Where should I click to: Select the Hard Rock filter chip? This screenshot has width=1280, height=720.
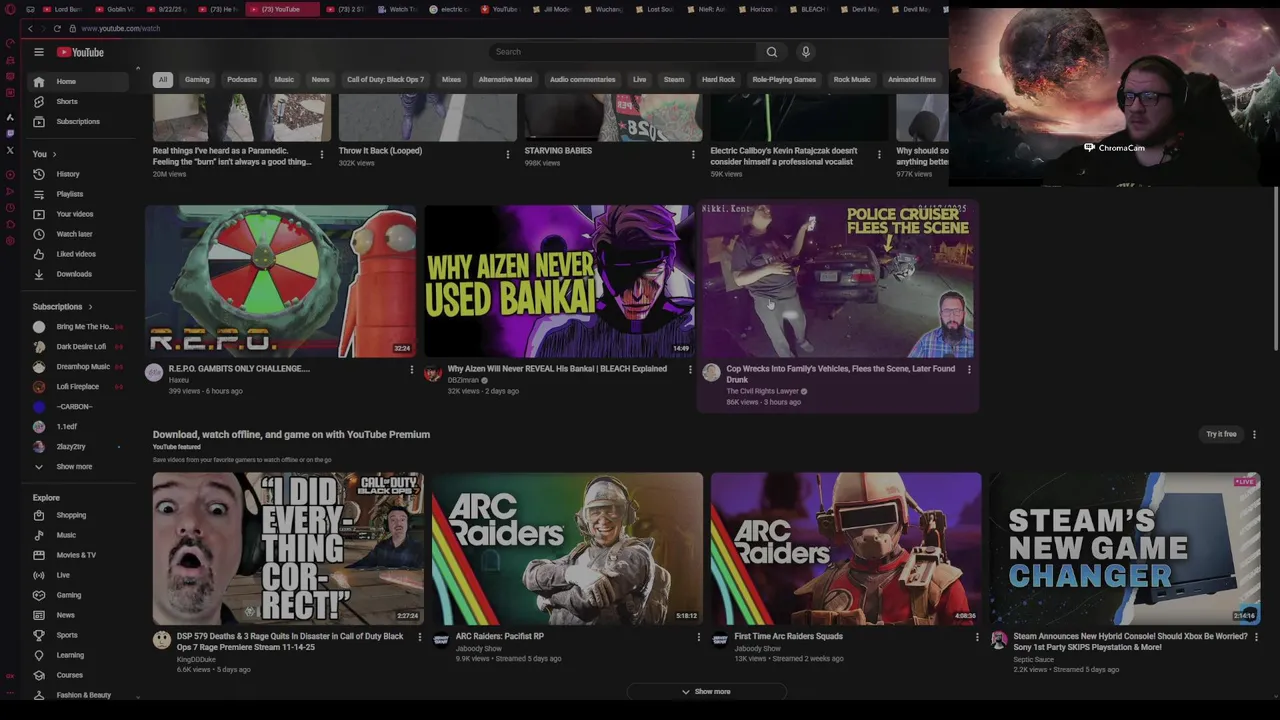click(x=718, y=80)
